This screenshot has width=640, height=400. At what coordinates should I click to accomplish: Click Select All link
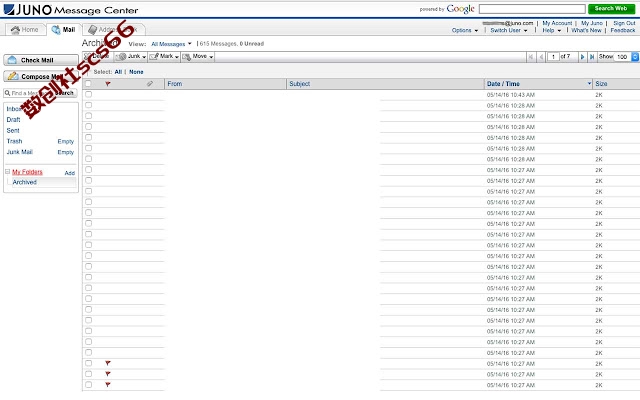pos(118,72)
